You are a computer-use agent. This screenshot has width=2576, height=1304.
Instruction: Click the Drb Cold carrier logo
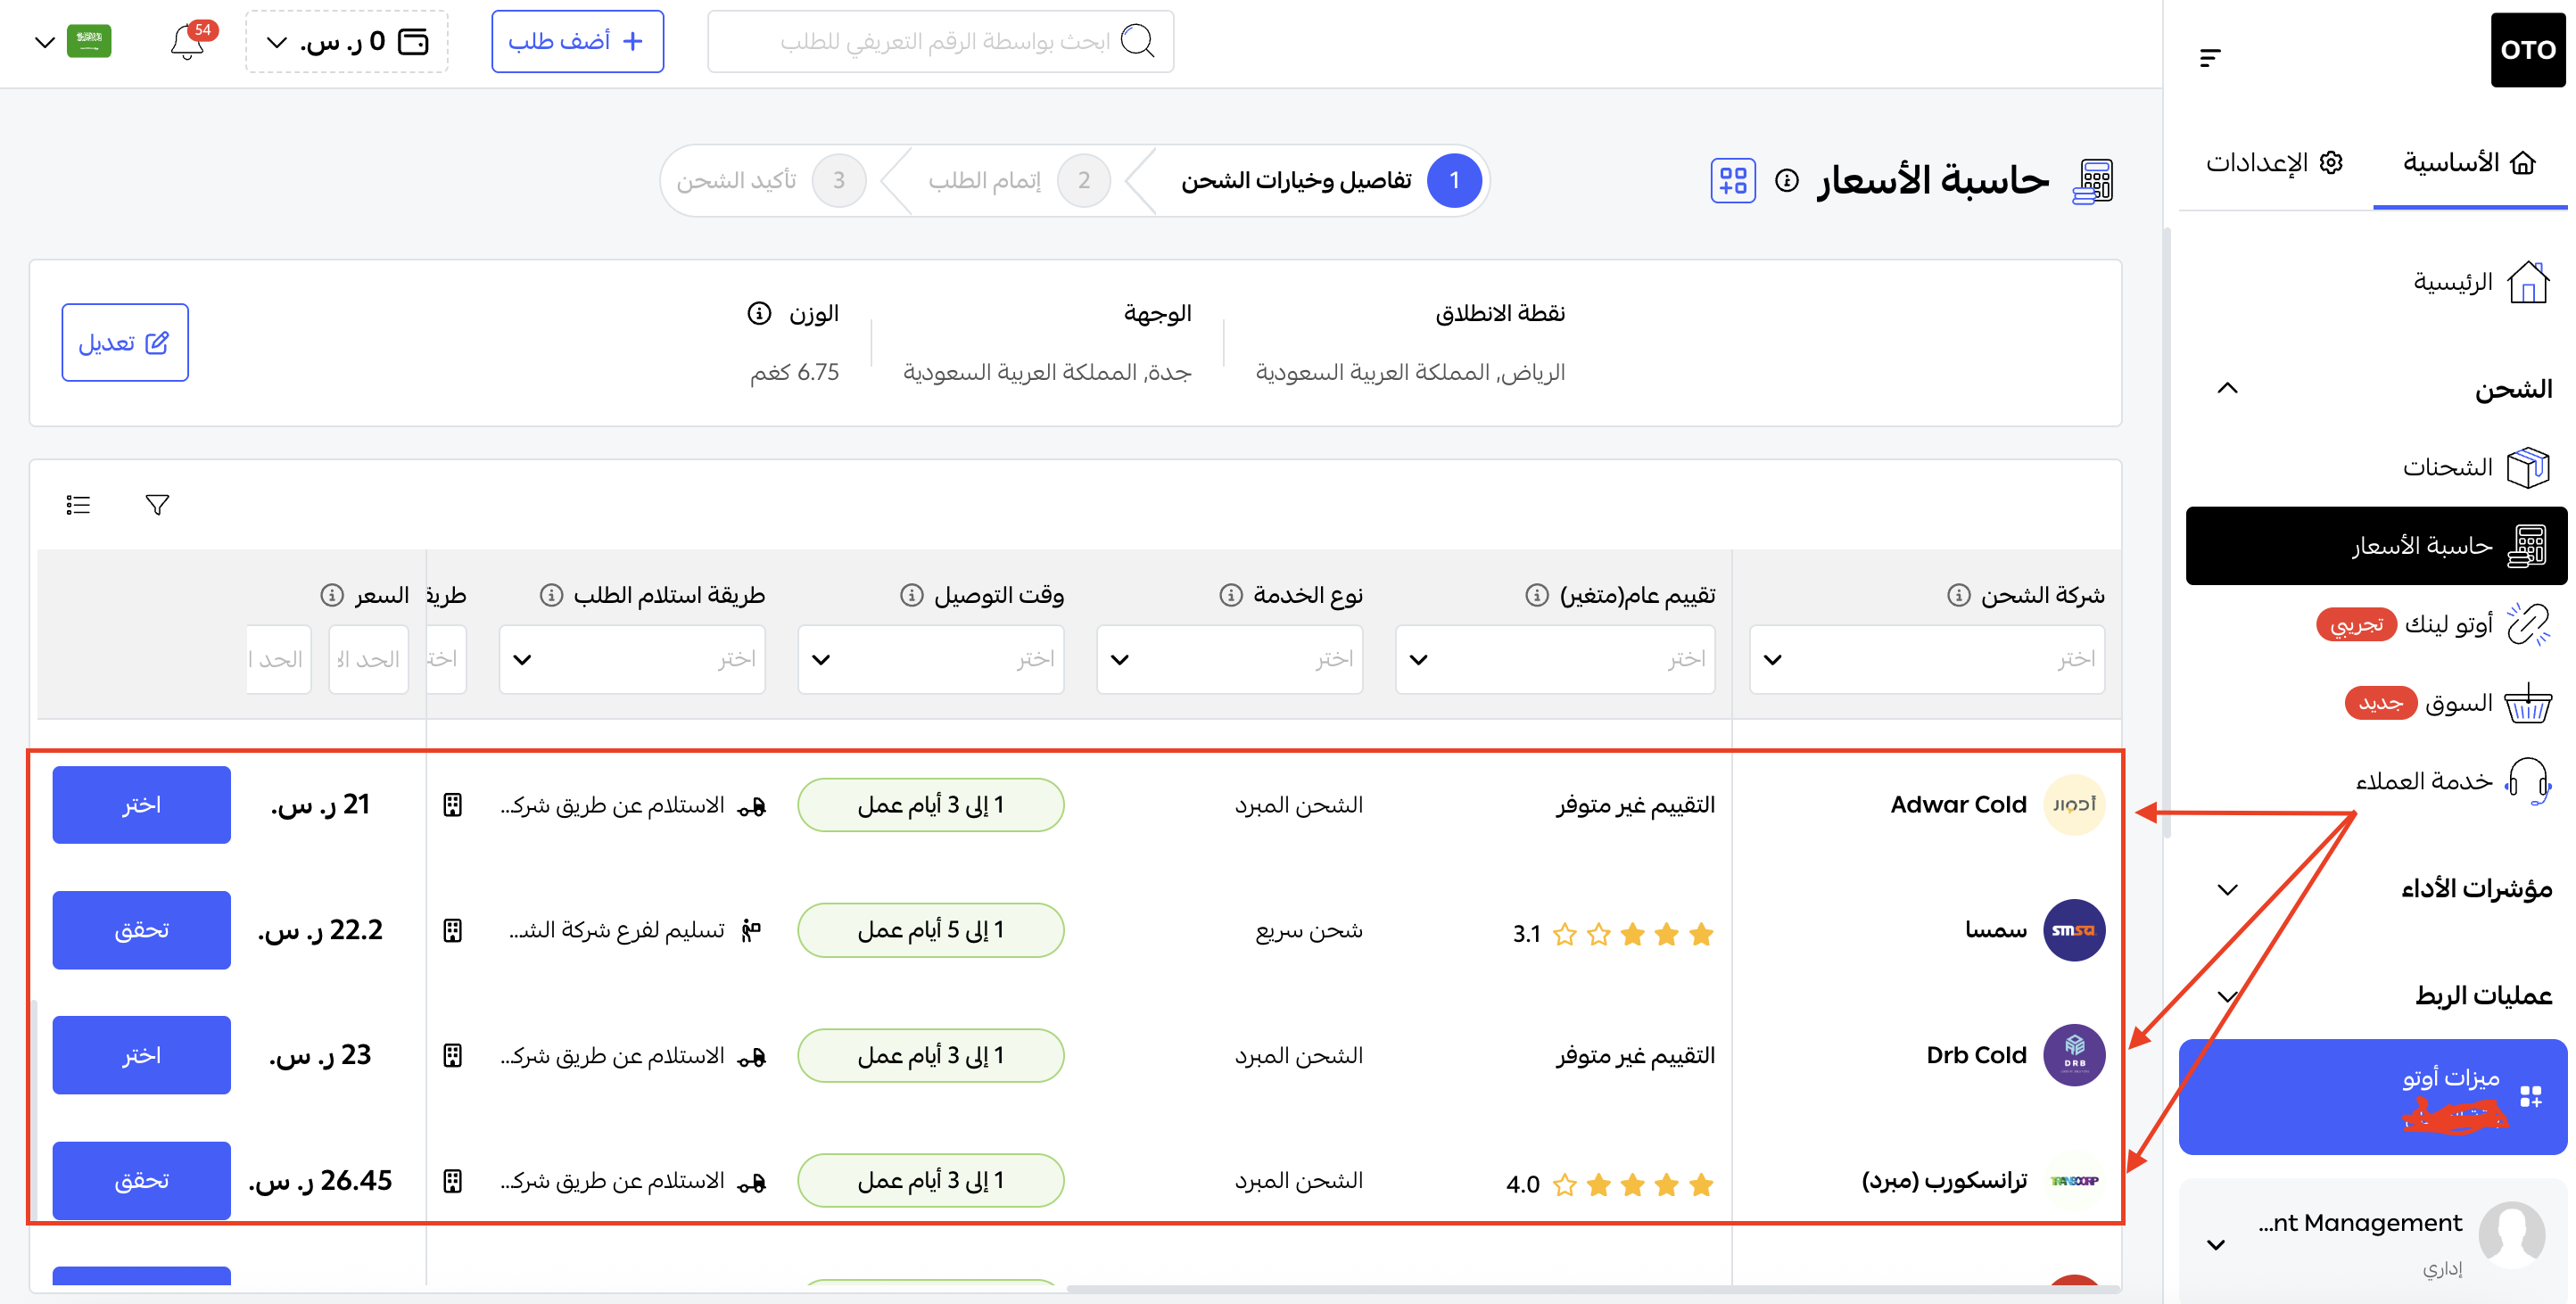(2074, 1055)
